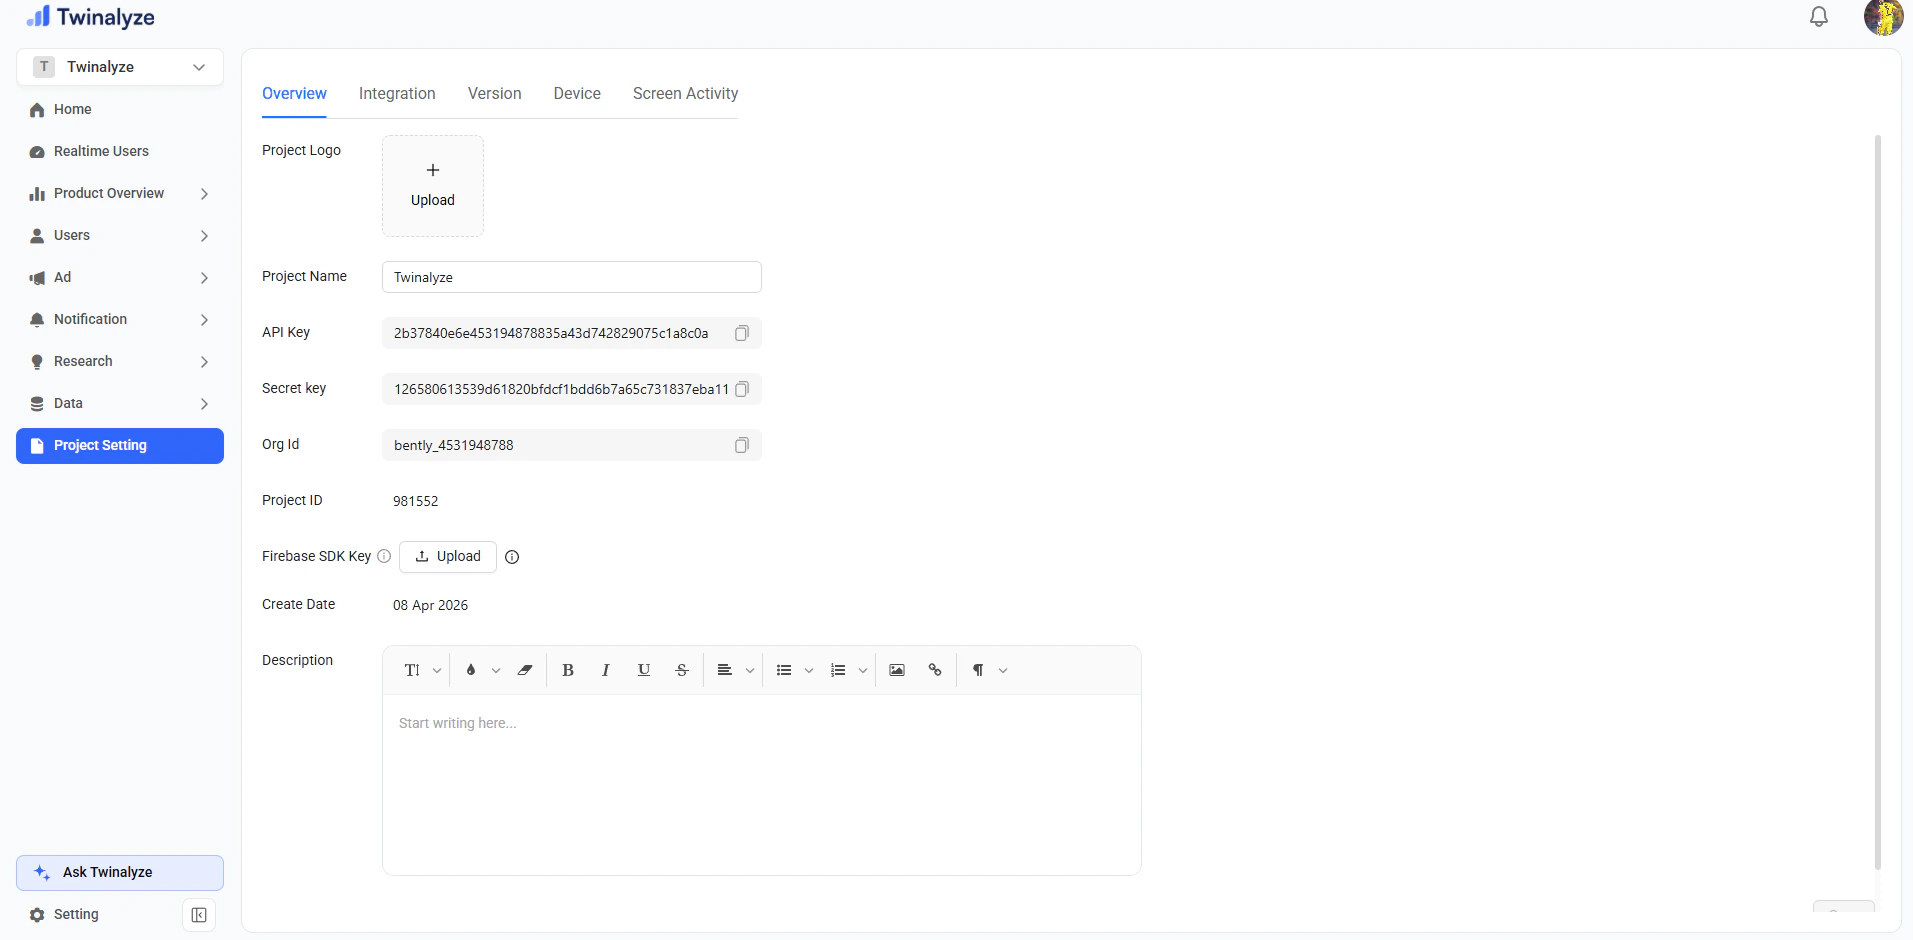Expand the paragraph format dropdown arrow
Image resolution: width=1913 pixels, height=940 pixels.
point(1003,671)
